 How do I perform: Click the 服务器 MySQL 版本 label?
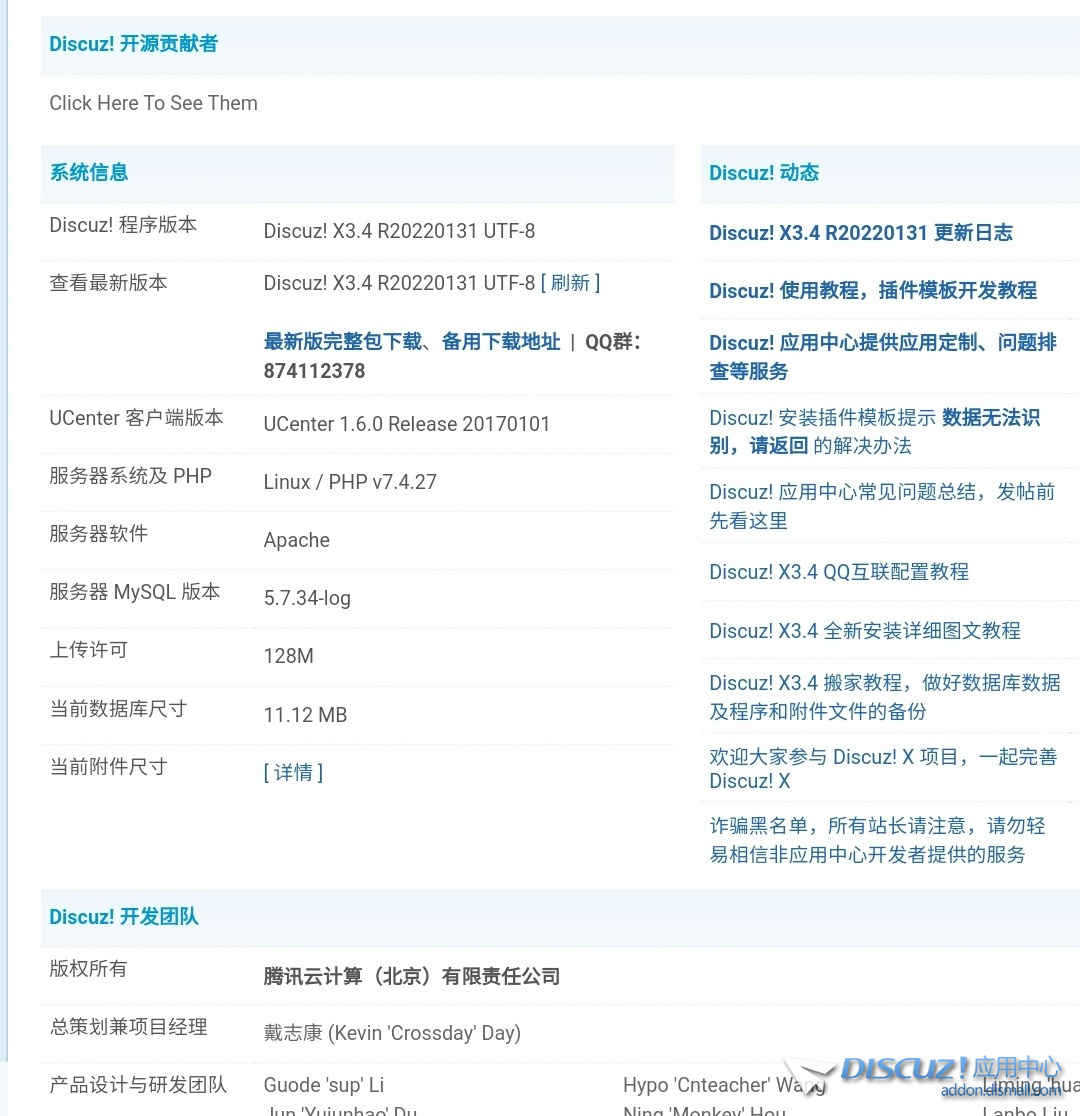[135, 591]
